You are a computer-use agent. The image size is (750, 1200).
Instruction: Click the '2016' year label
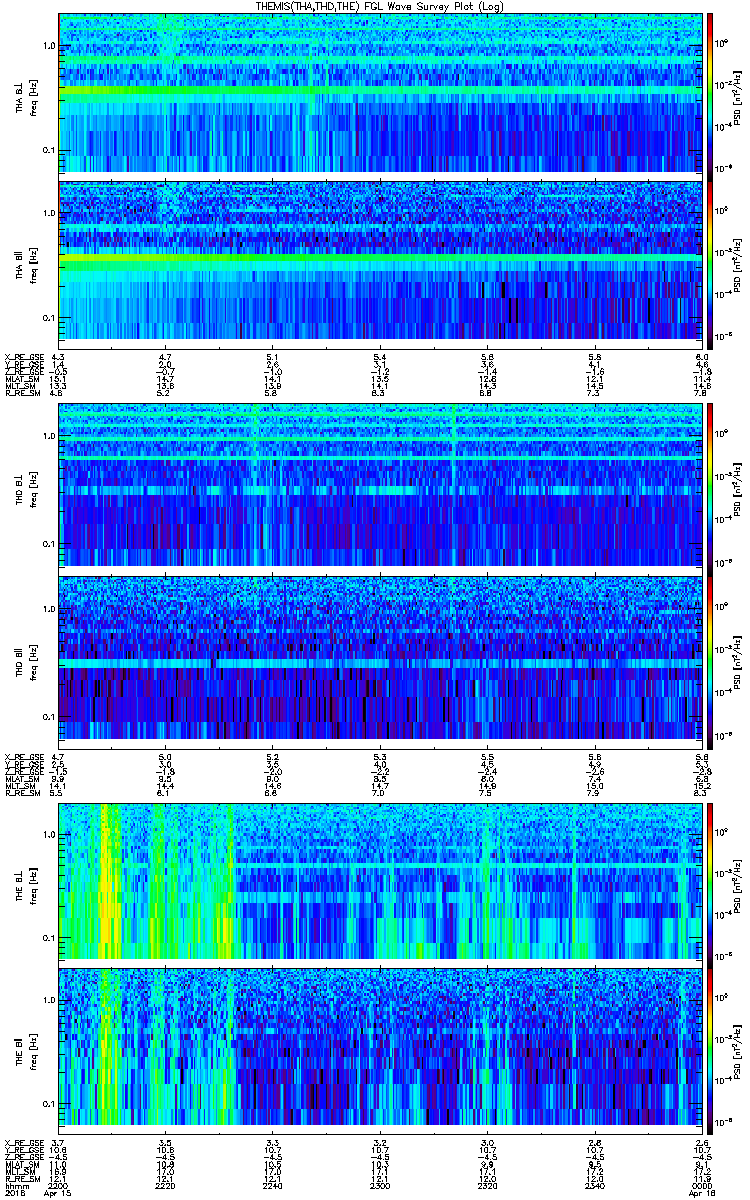16,1193
